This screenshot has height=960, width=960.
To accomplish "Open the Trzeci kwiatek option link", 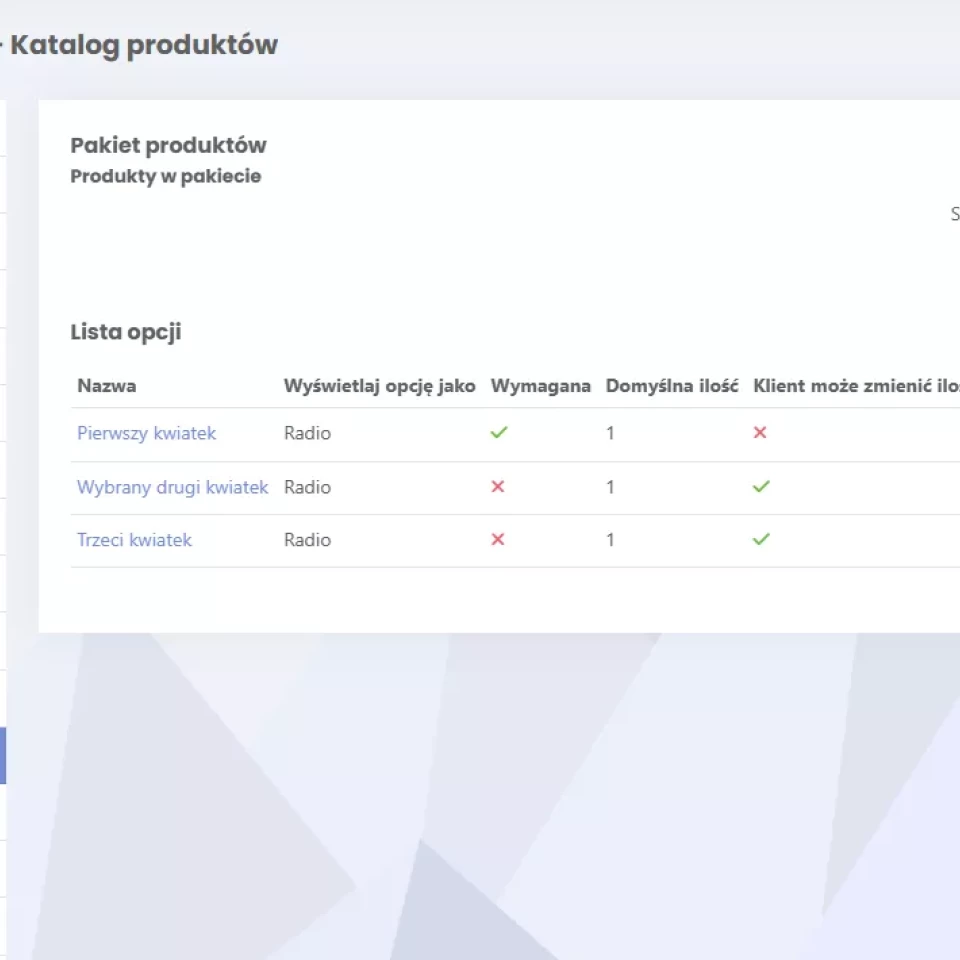I will click(x=134, y=540).
